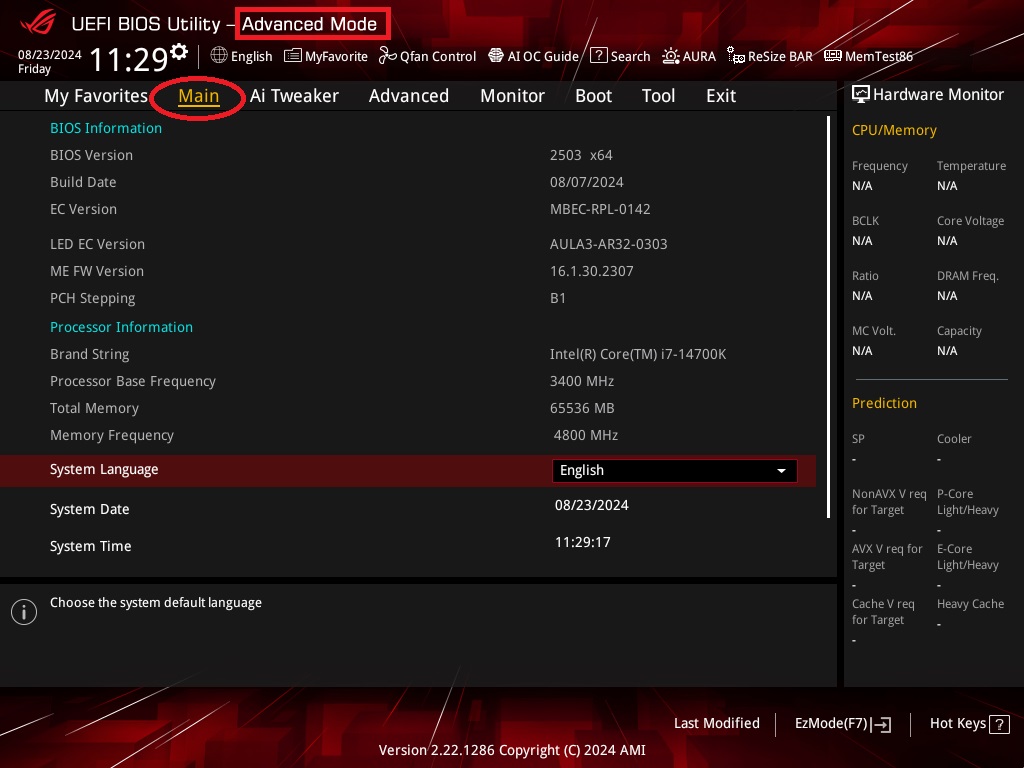This screenshot has width=1024, height=768.
Task: Switch to the Boot tab
Action: [594, 96]
